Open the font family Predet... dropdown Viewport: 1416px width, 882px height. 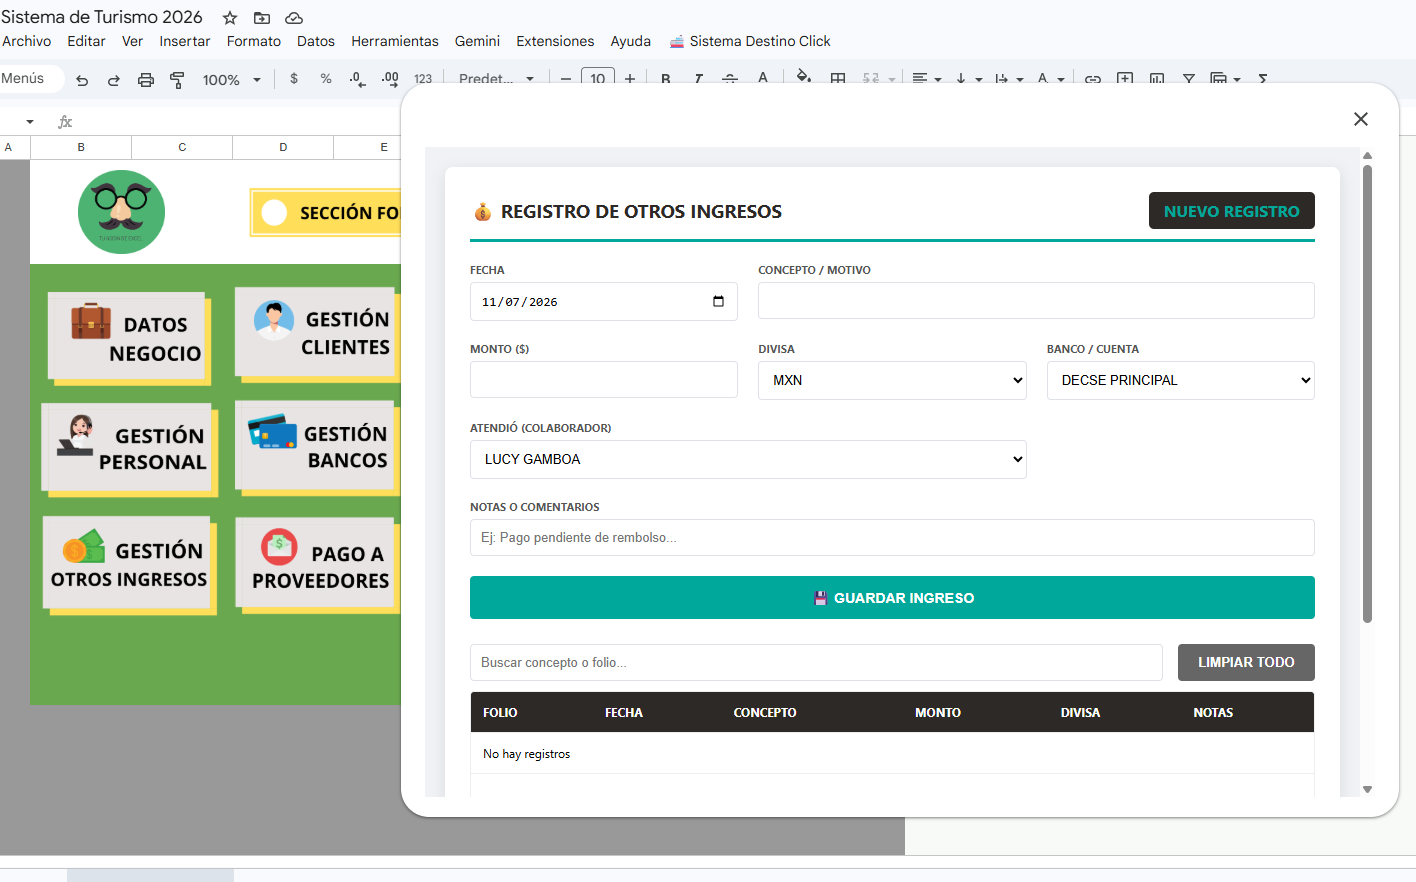tap(496, 79)
